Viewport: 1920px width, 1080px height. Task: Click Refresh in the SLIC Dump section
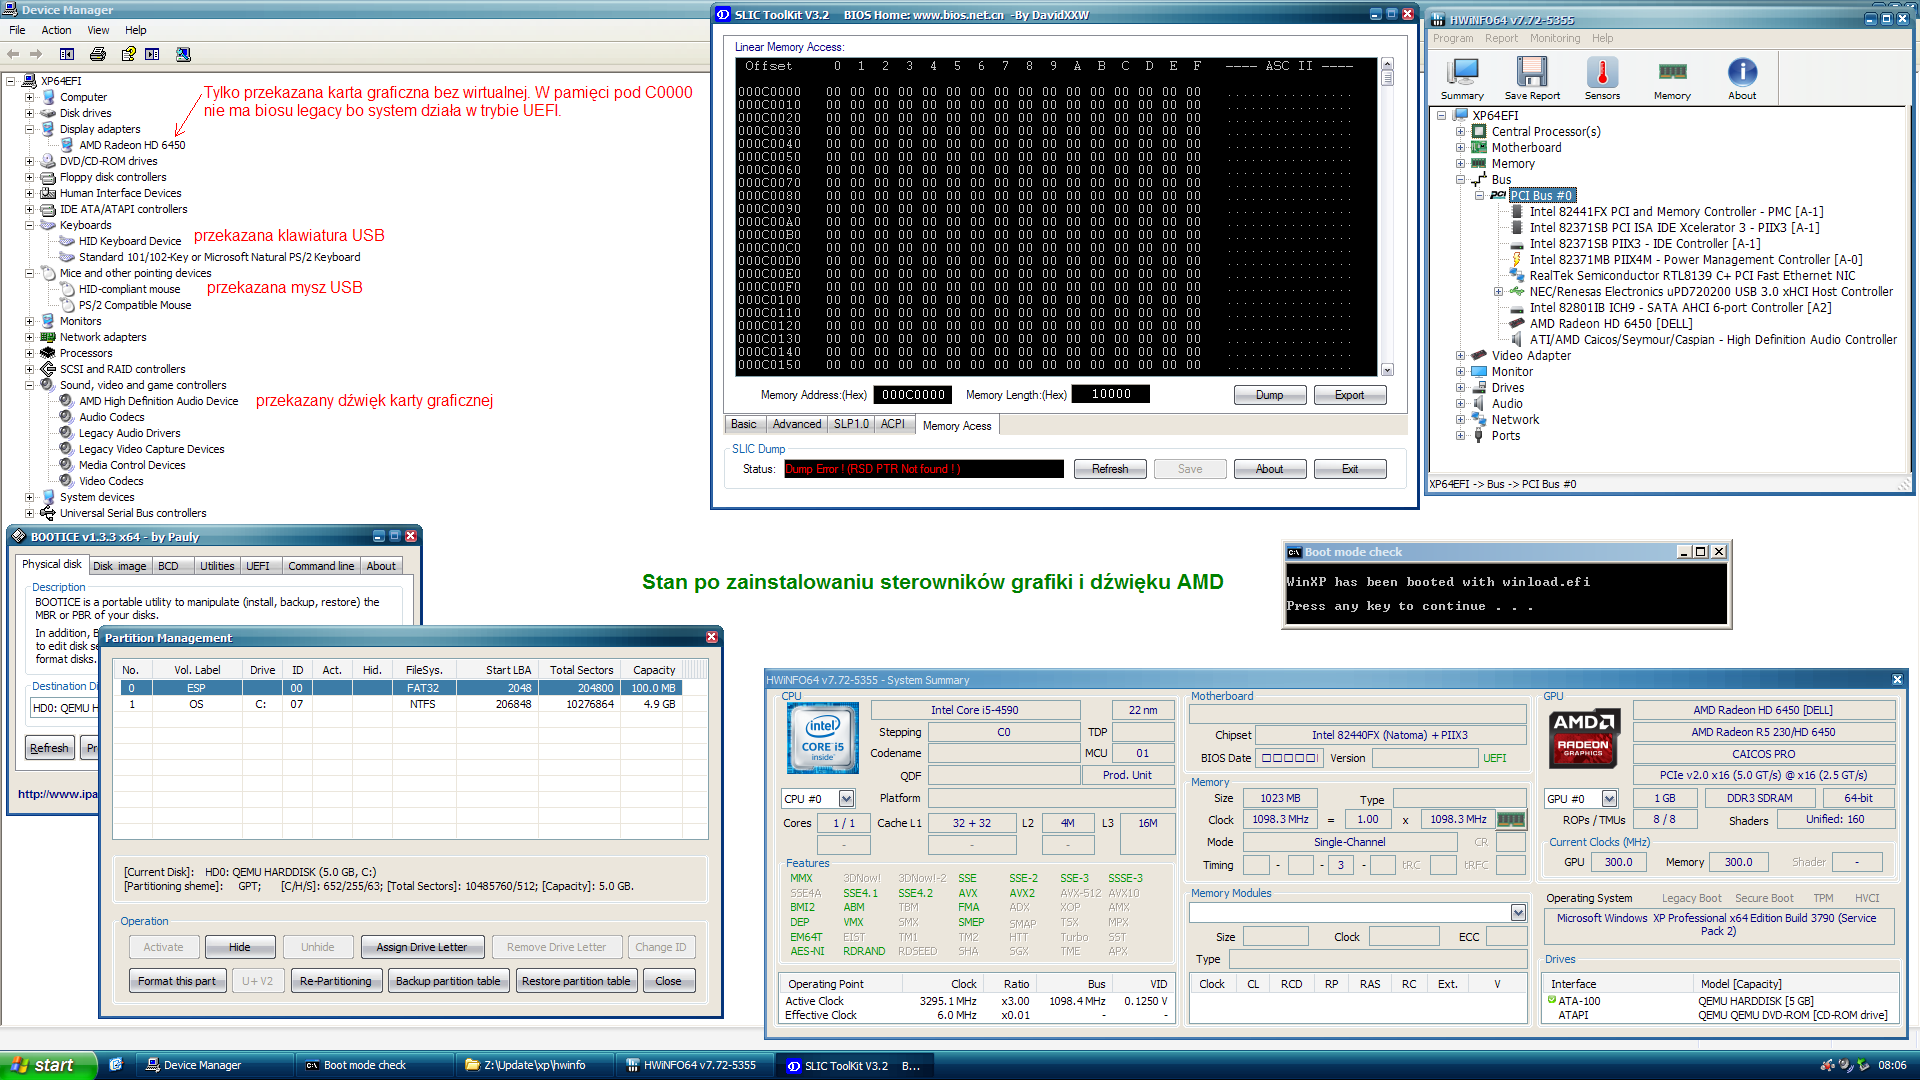[1110, 469]
